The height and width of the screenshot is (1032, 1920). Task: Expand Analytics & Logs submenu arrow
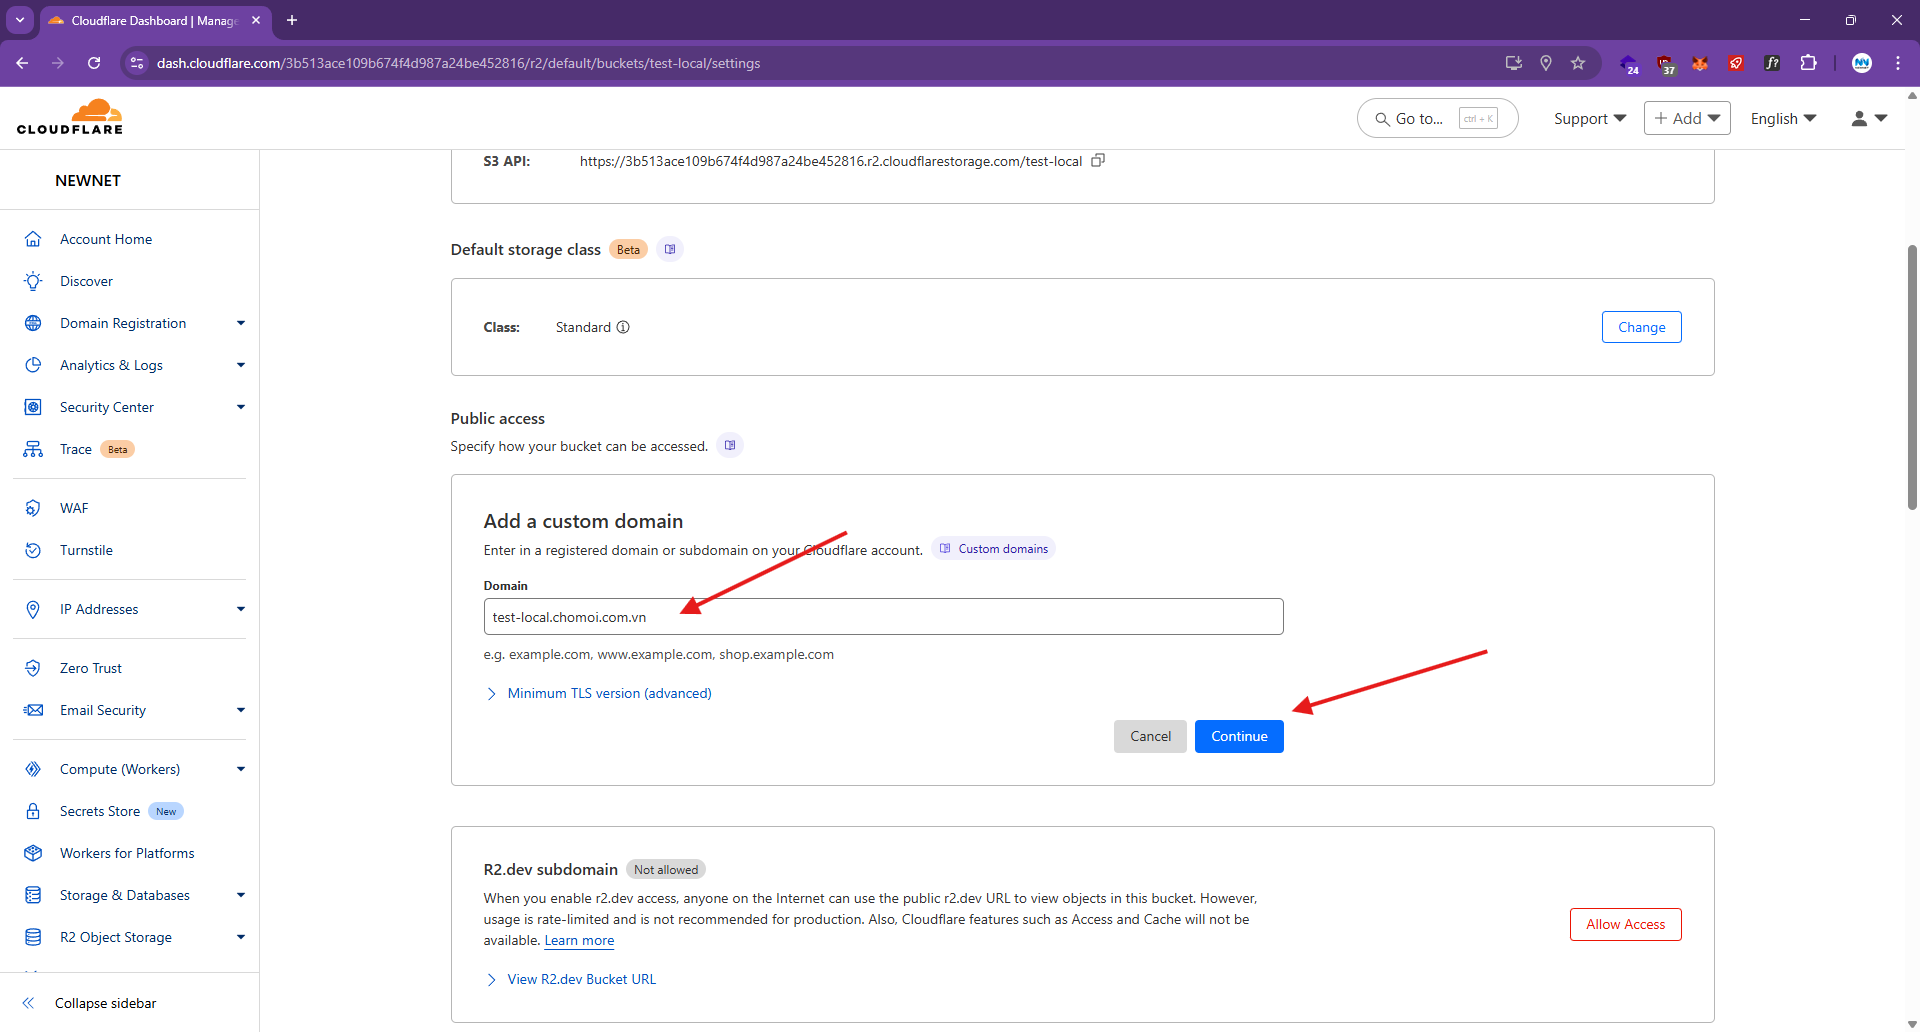point(241,365)
